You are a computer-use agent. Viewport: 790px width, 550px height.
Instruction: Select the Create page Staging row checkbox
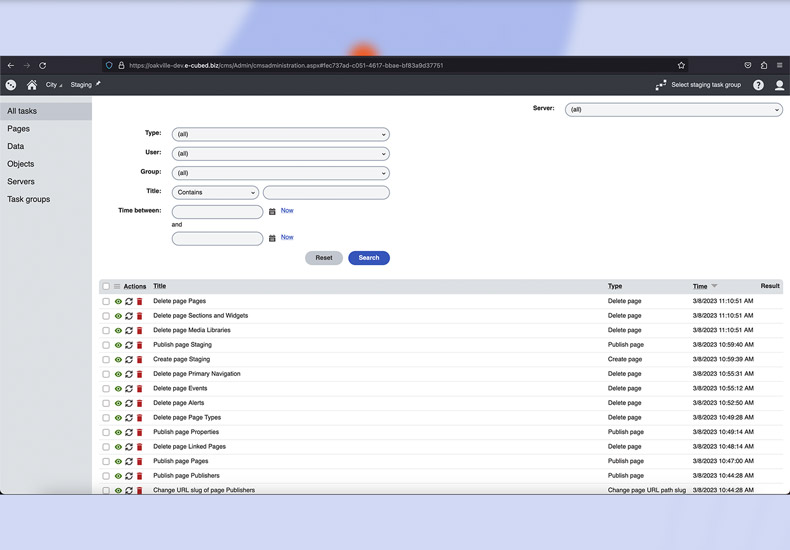tap(106, 360)
